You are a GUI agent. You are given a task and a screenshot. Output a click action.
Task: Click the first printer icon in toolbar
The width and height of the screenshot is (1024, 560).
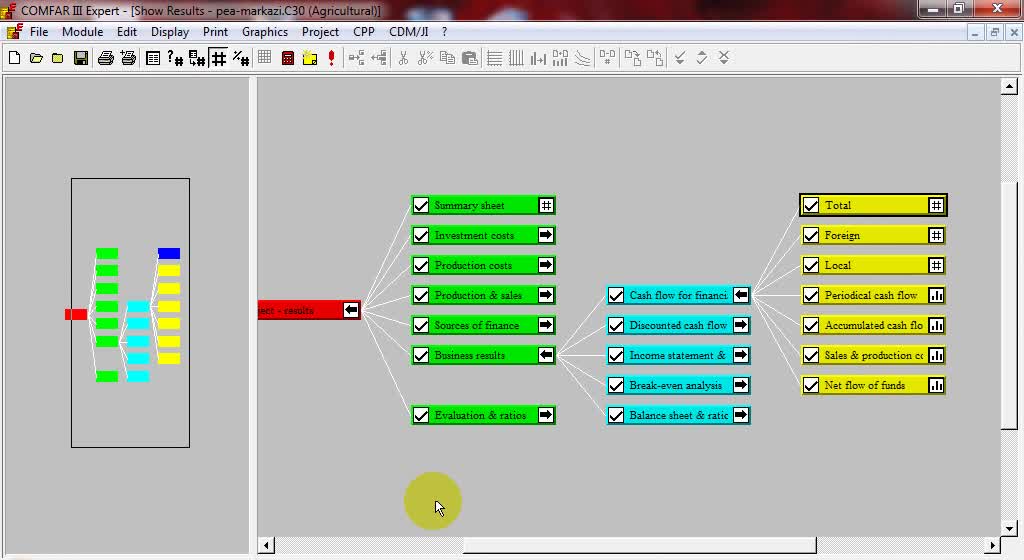coord(106,58)
